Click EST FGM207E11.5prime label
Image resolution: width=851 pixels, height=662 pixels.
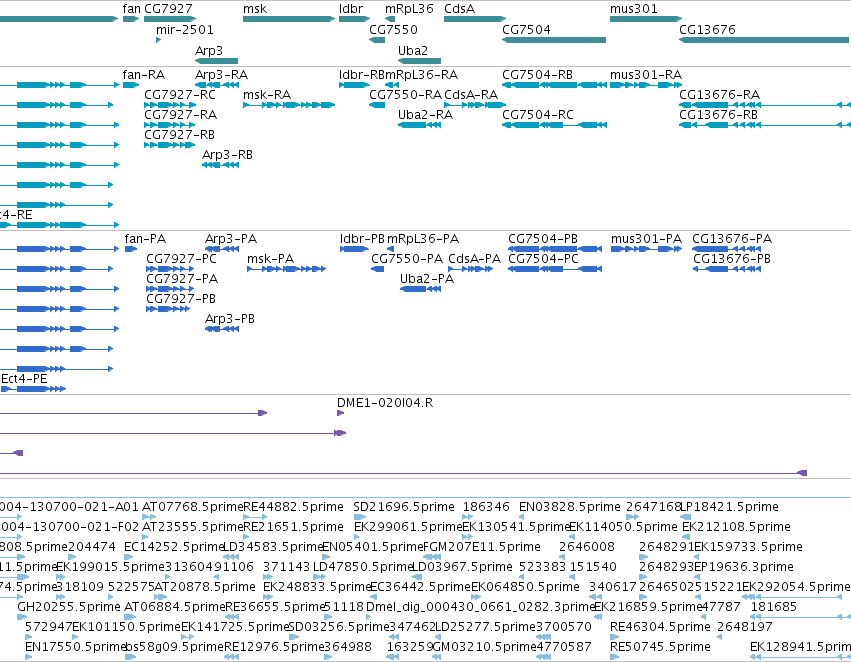(x=482, y=547)
